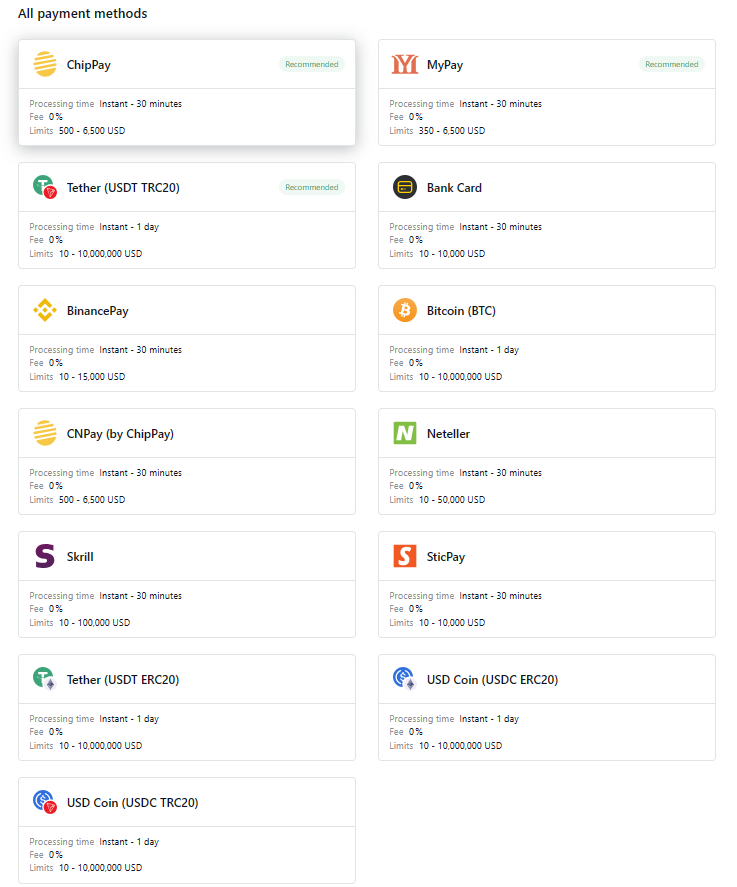This screenshot has height=887, width=737.
Task: Click the Tether USDT ERC20 coin icon
Action: tap(45, 679)
